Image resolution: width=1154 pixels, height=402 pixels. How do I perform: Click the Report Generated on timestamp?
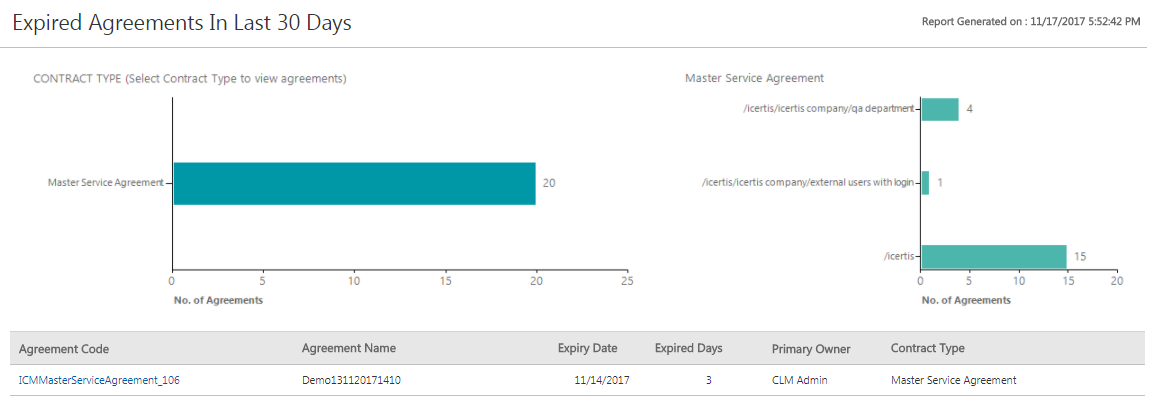pos(1030,21)
